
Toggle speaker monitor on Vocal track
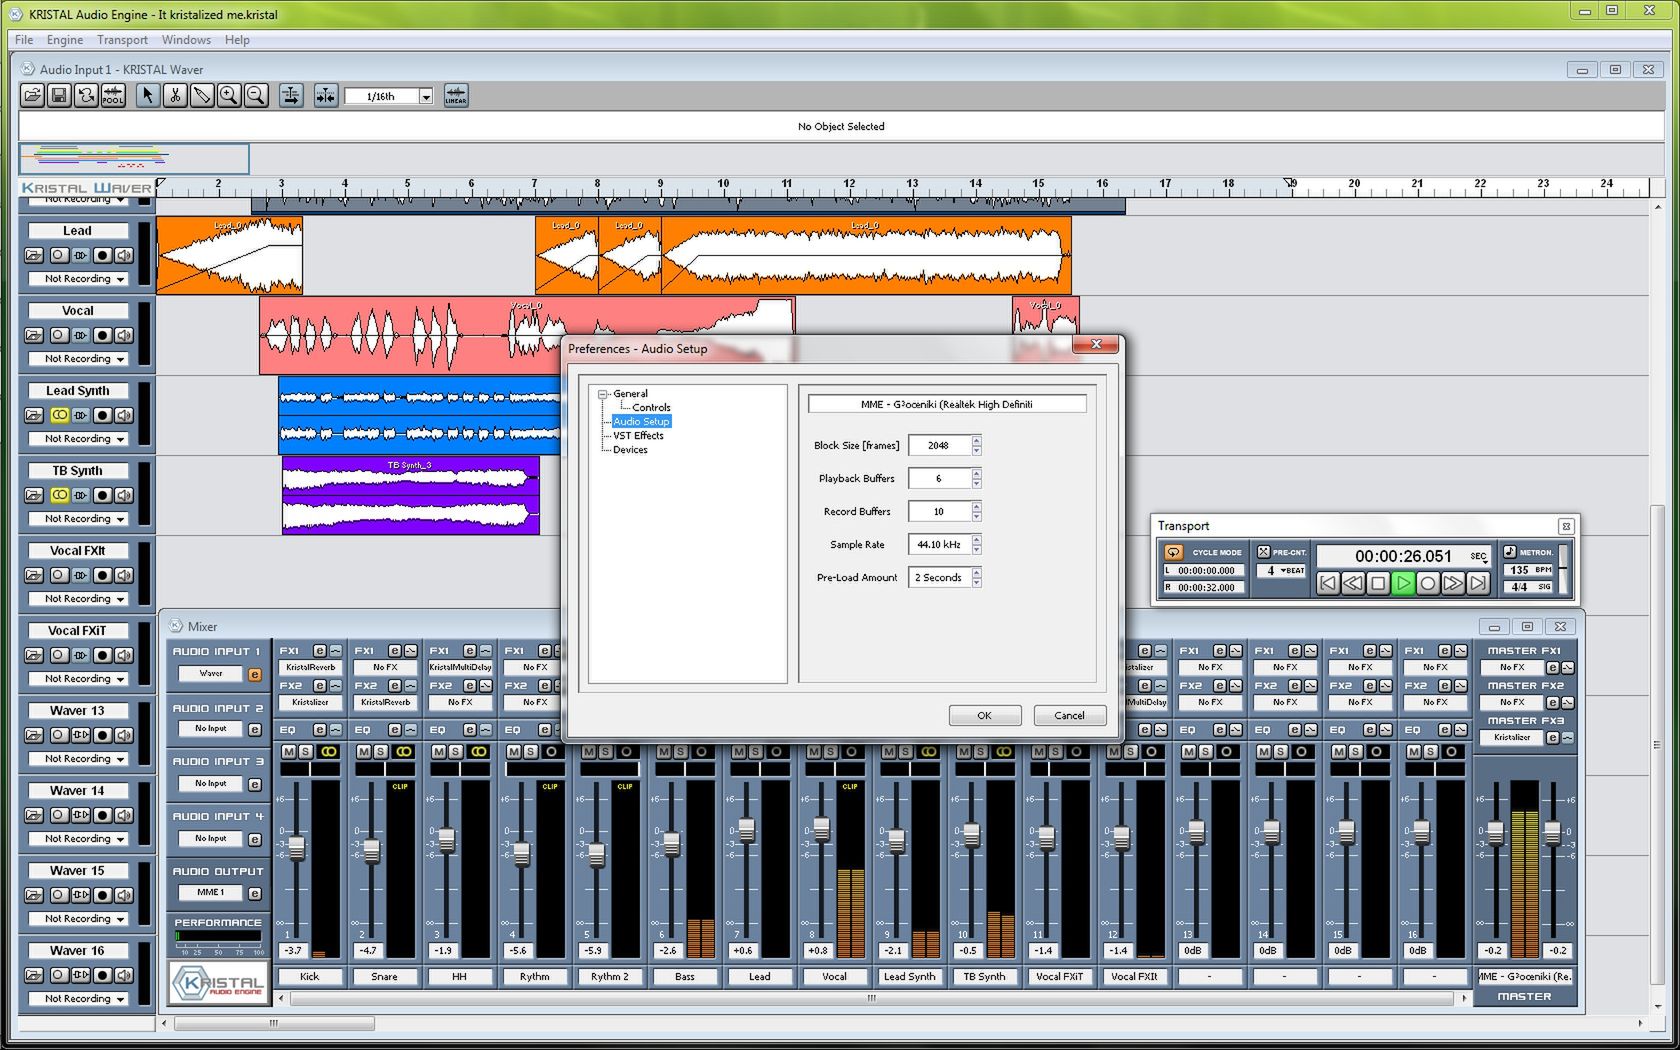pos(124,335)
